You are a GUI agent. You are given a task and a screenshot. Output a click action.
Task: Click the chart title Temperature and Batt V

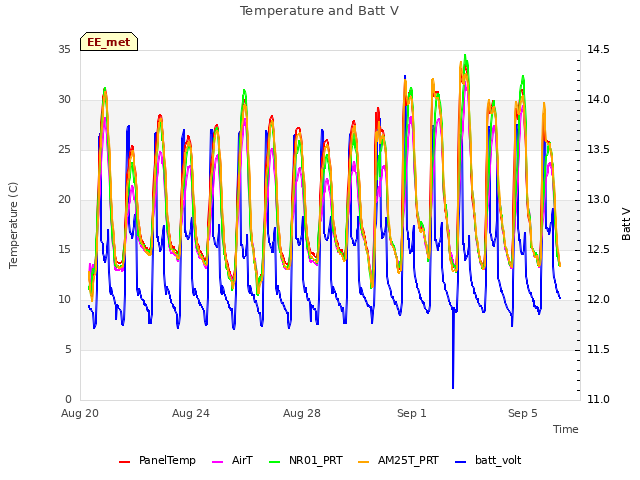pyautogui.click(x=319, y=11)
